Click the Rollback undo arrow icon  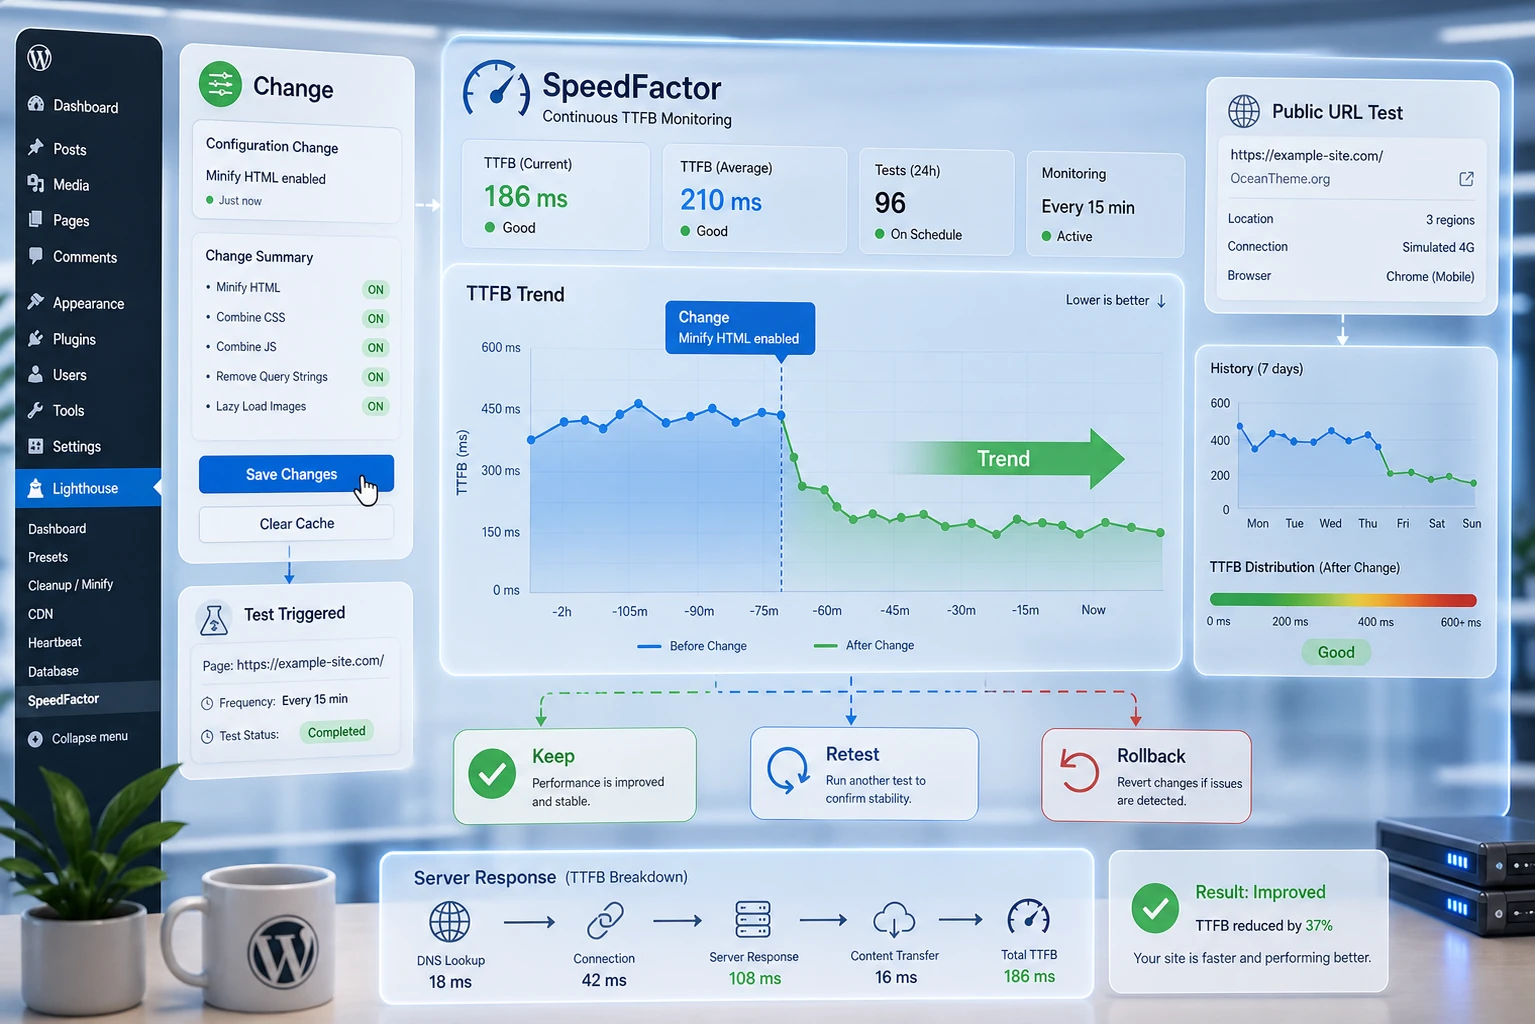tap(1079, 771)
